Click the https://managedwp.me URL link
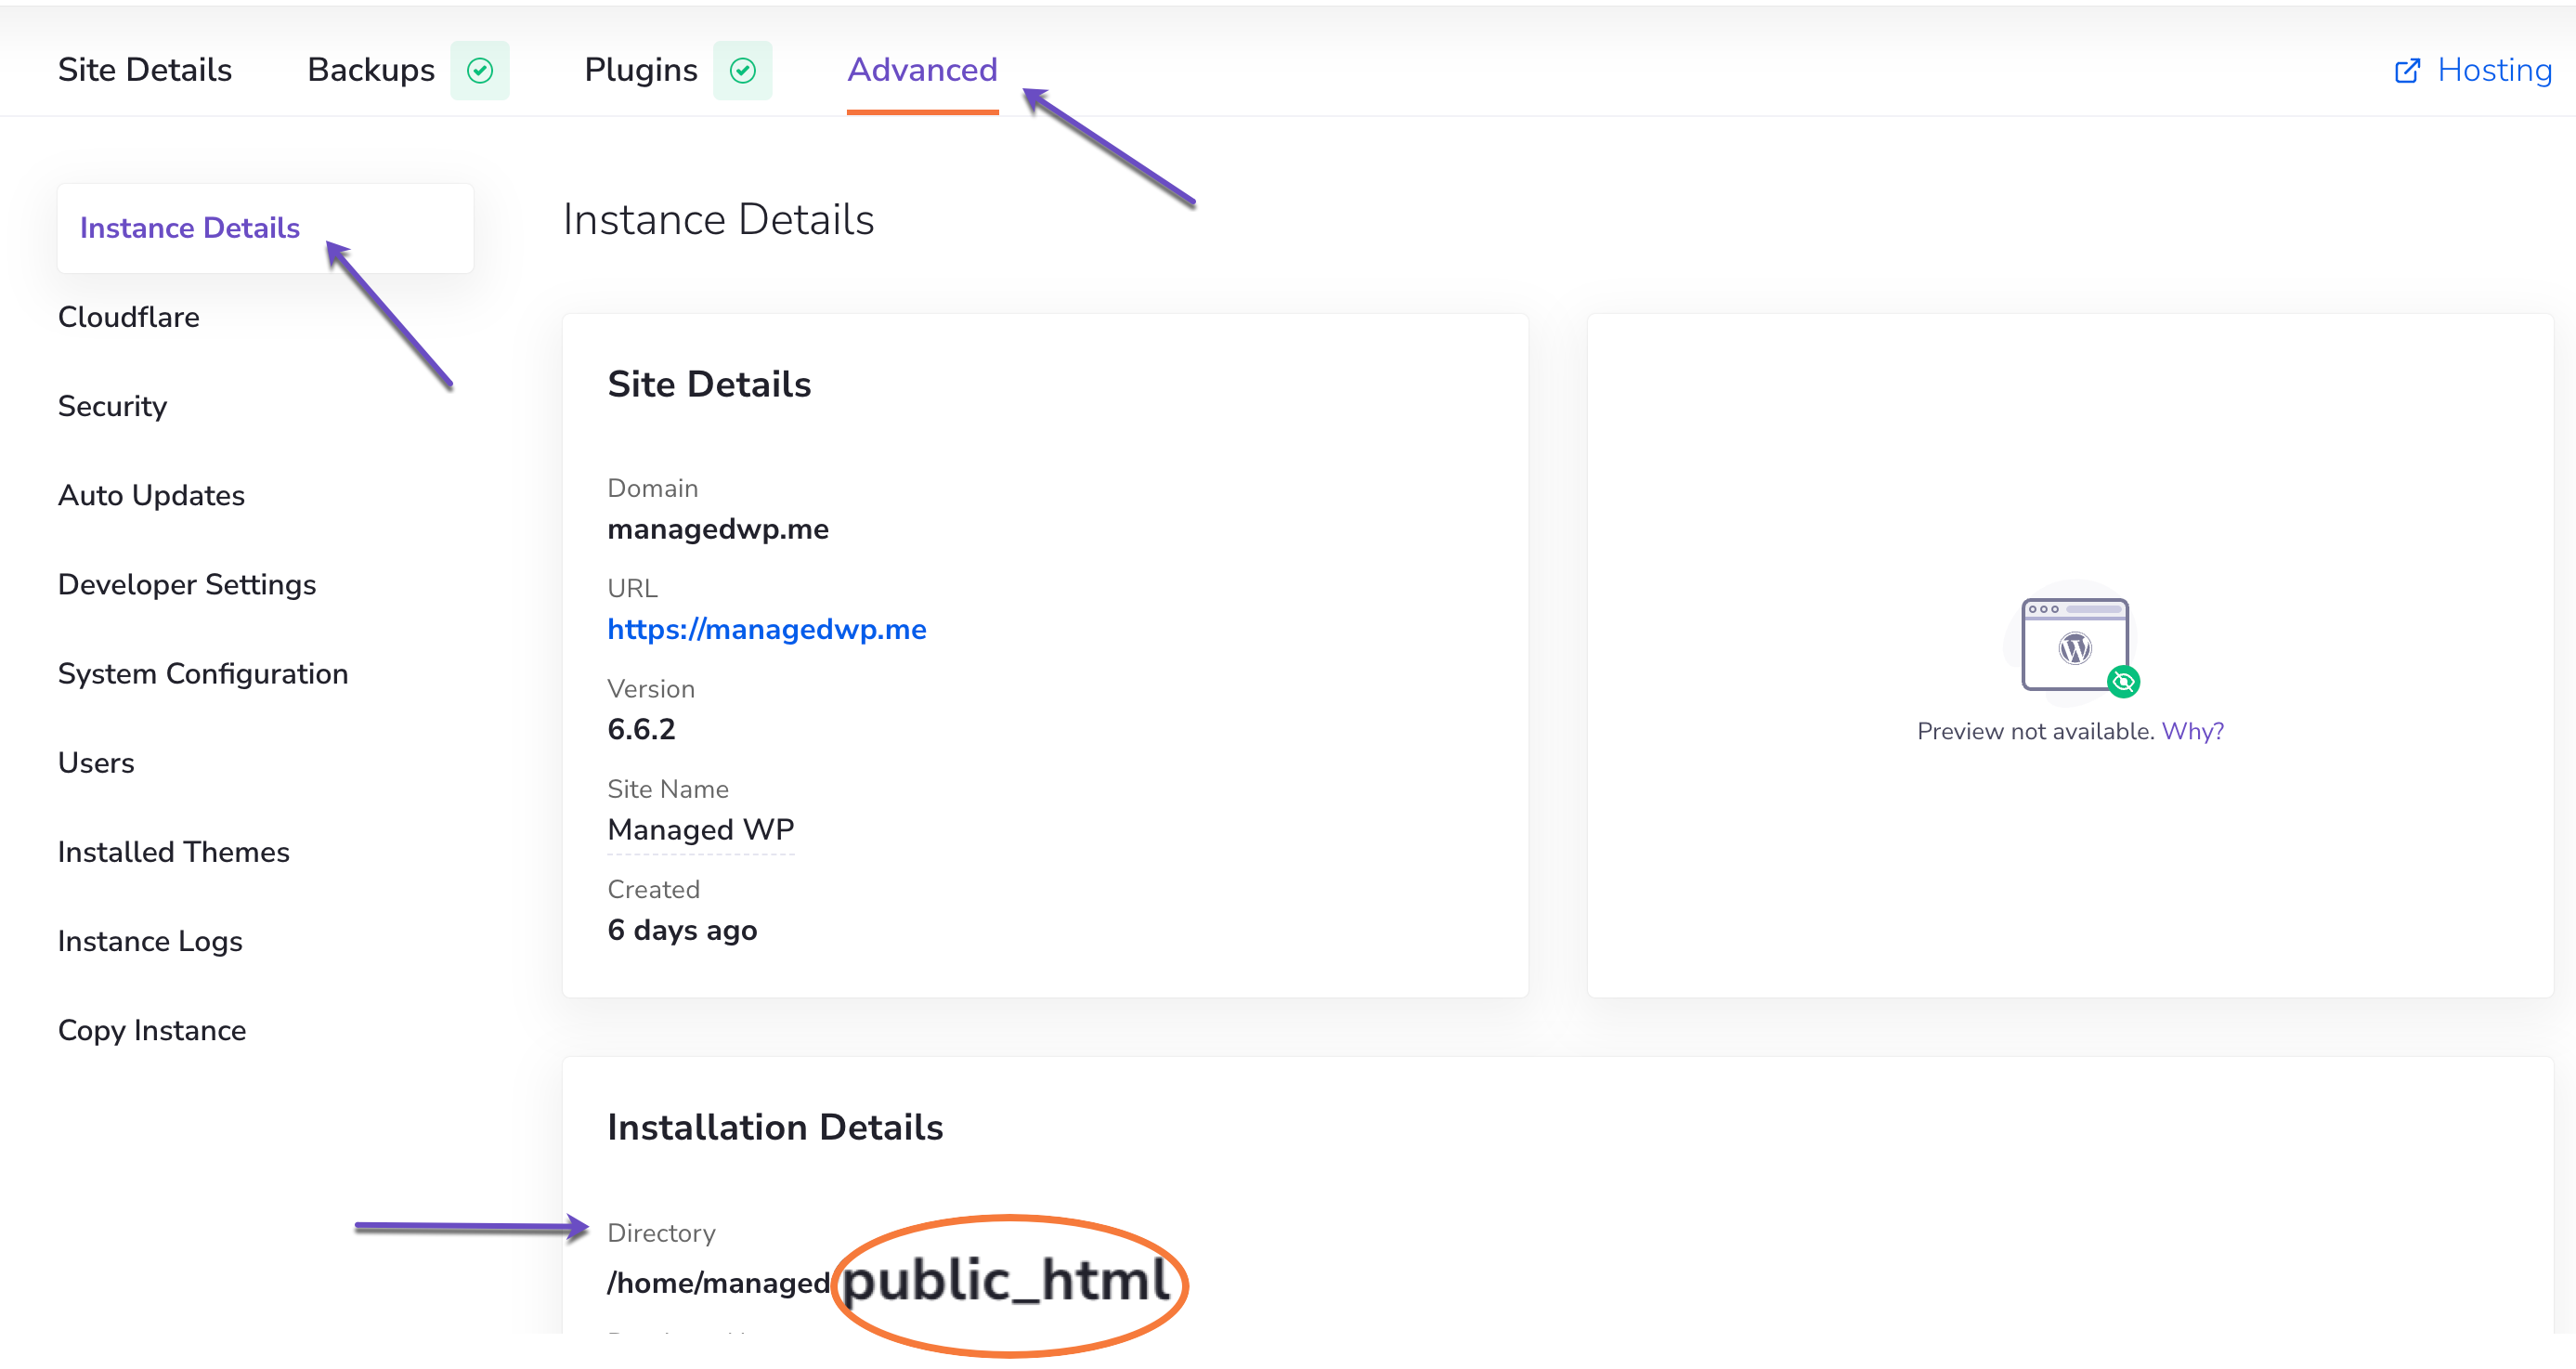This screenshot has height=1369, width=2576. click(x=767, y=629)
